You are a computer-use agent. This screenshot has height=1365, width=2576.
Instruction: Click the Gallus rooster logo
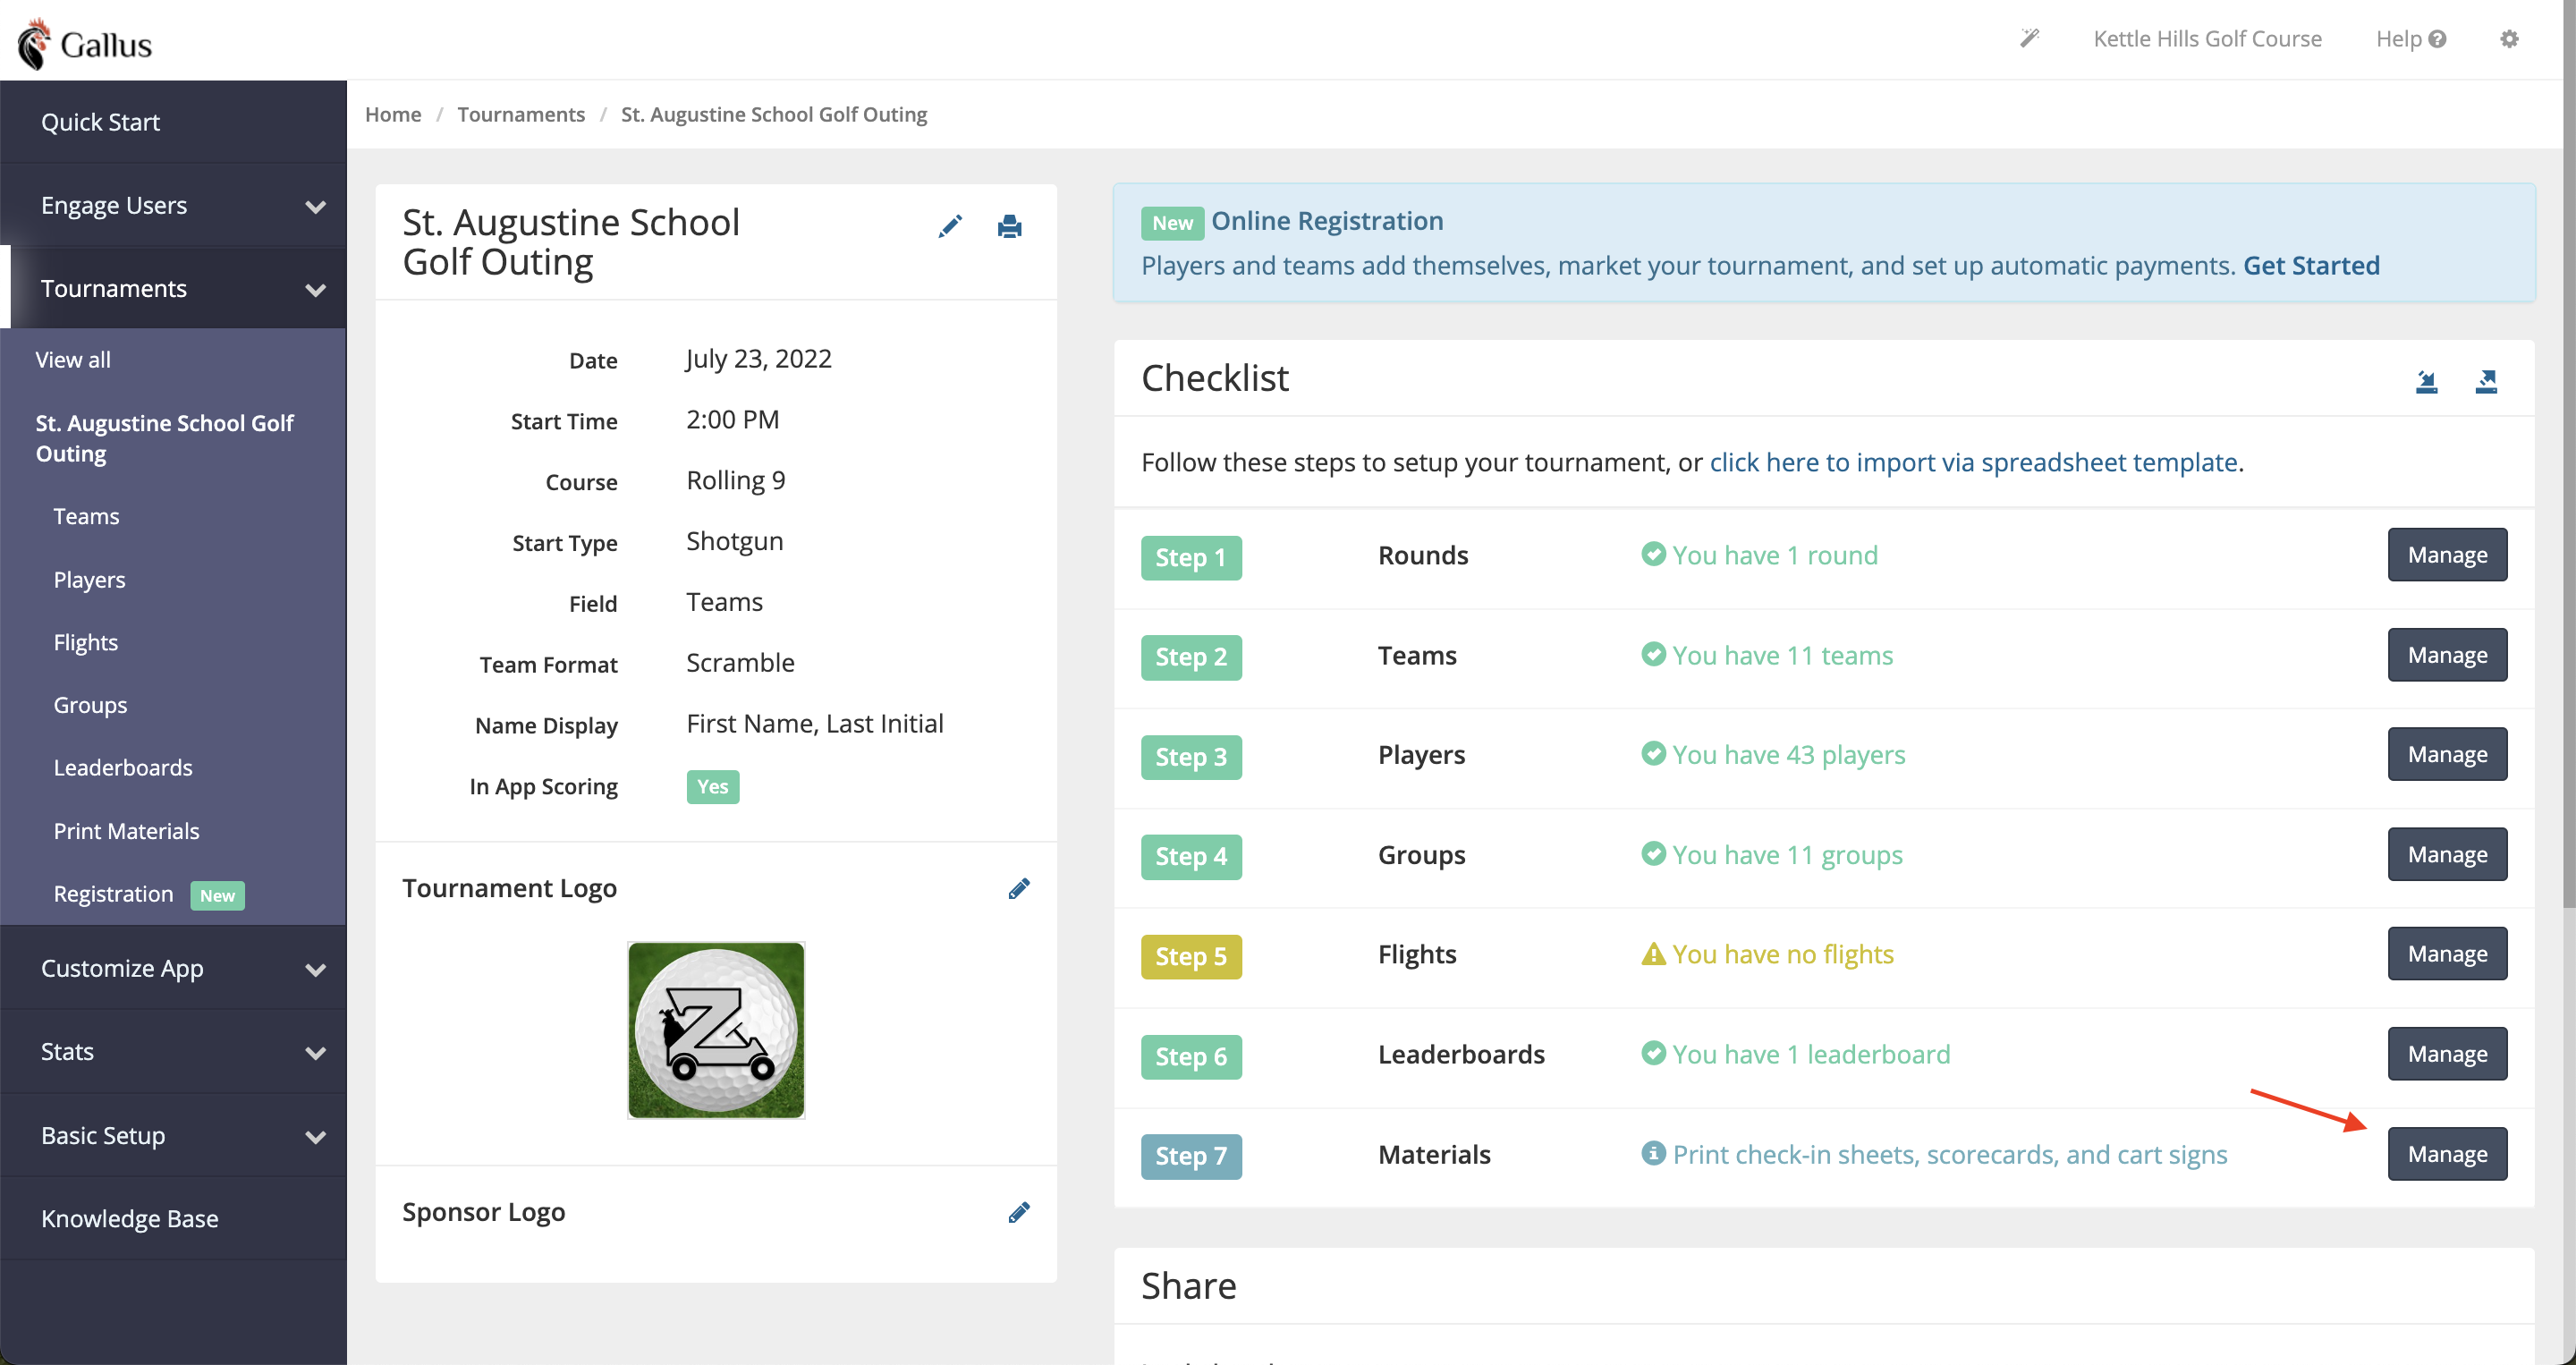(x=86, y=43)
